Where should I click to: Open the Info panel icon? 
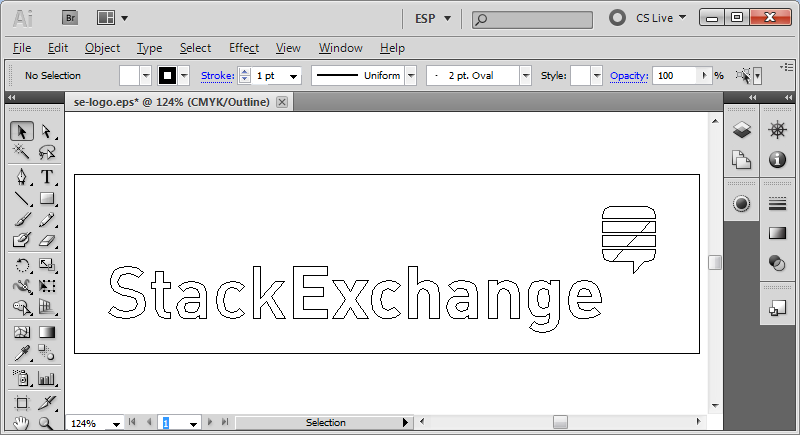(777, 160)
